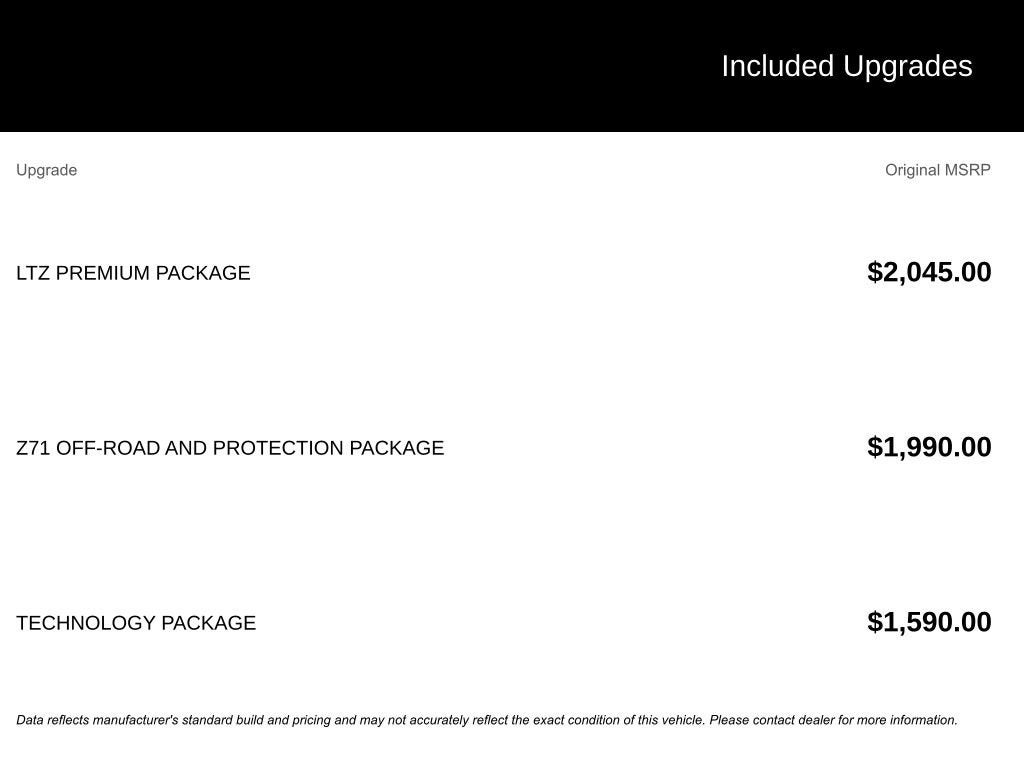Click the $2,045.00 price
The width and height of the screenshot is (1024, 768).
pos(929,272)
